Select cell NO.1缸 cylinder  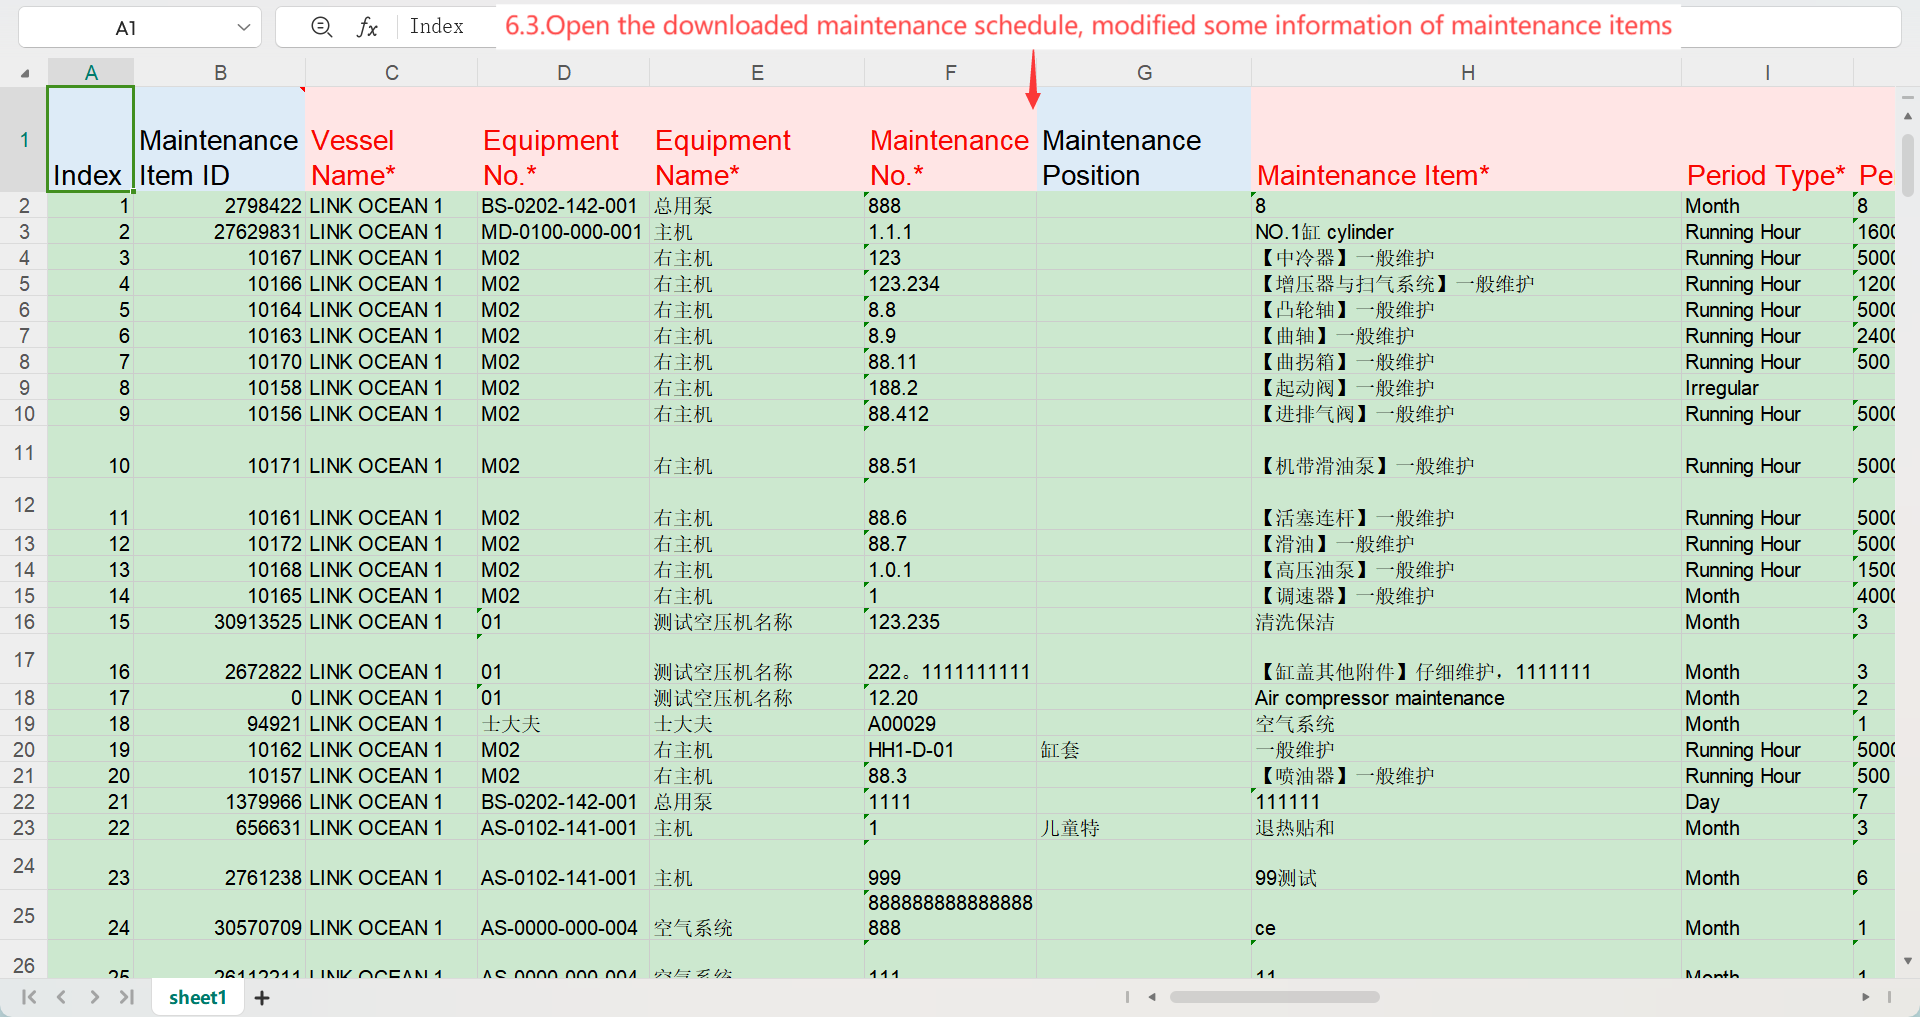[x=1467, y=231]
